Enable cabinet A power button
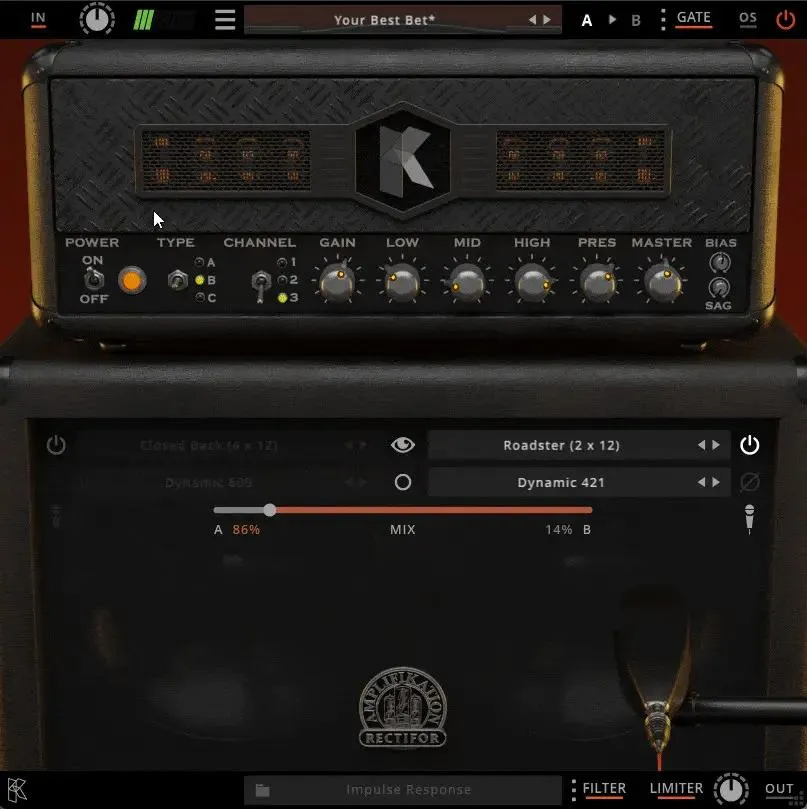 tap(56, 445)
